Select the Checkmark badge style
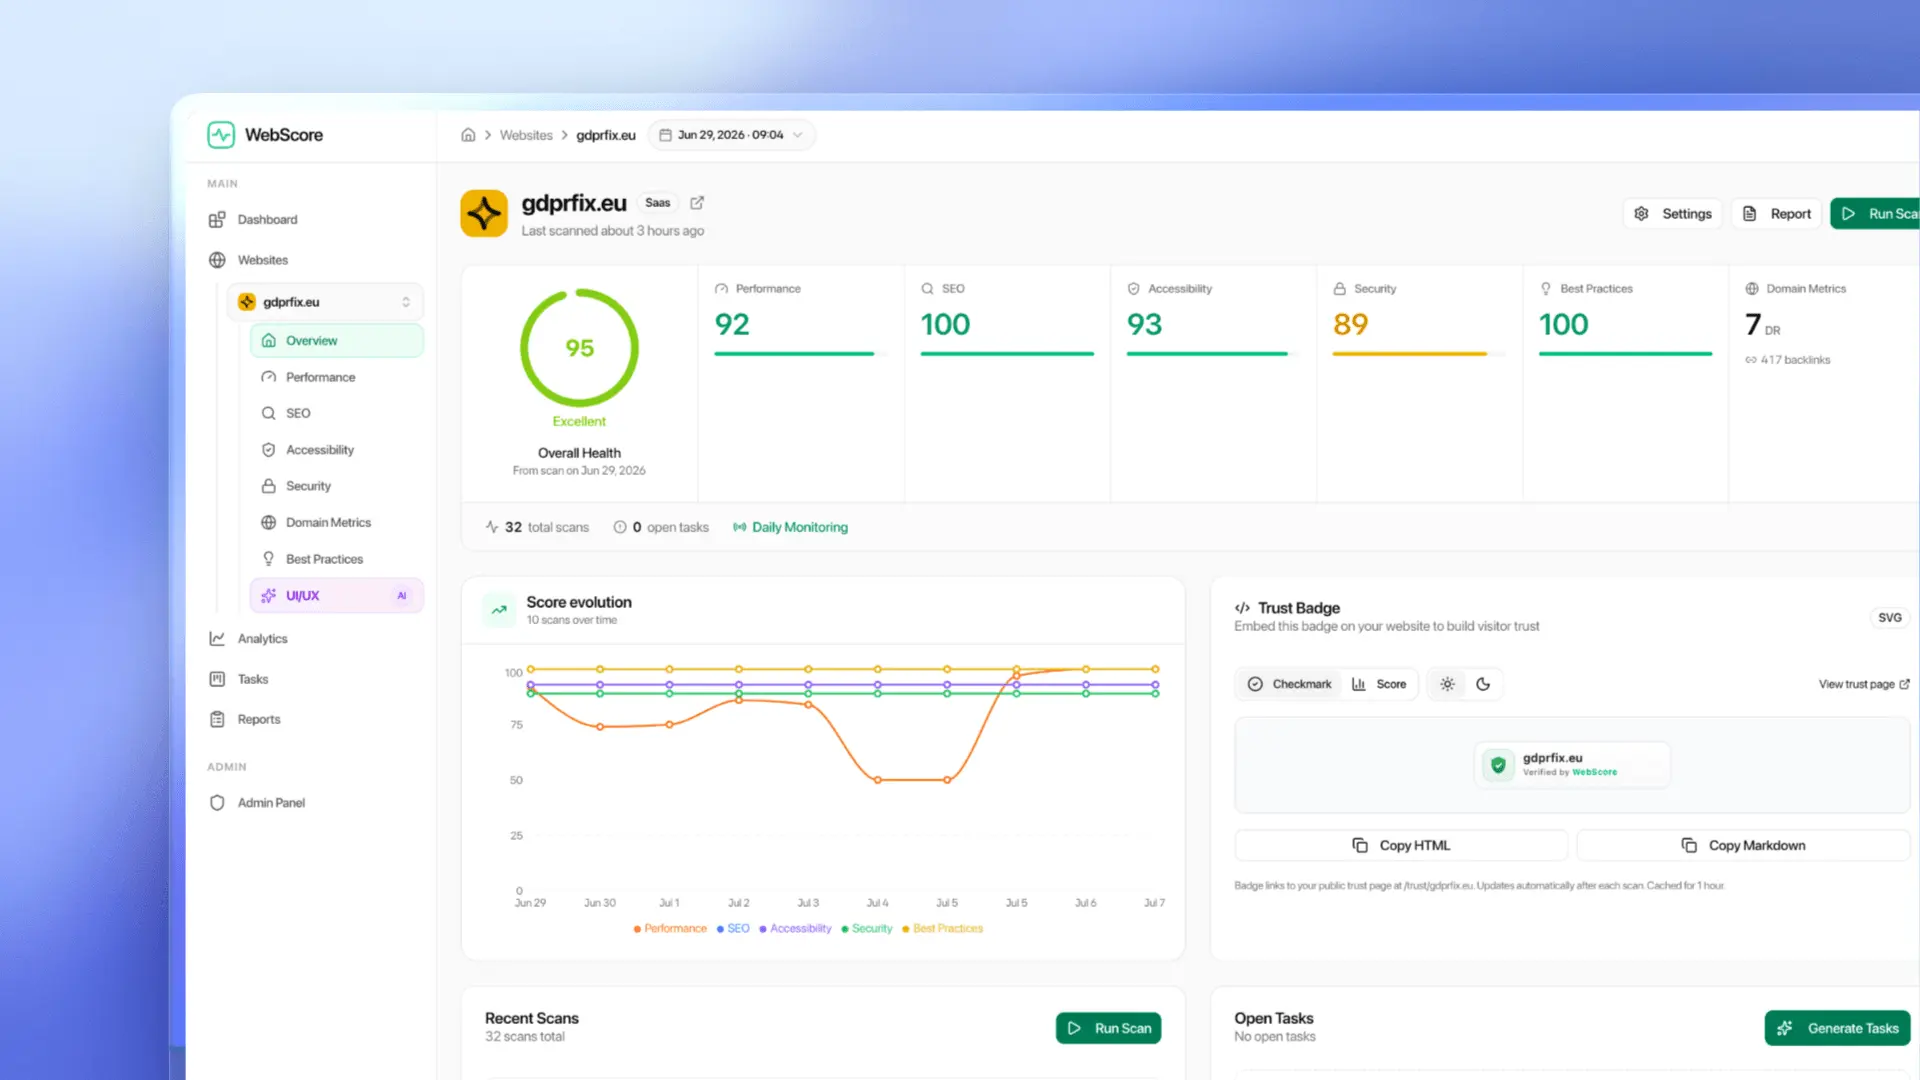The image size is (1920, 1080). tap(1289, 685)
